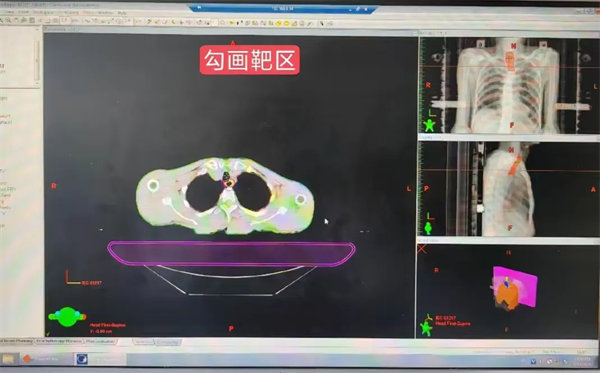Click the green figure icon in coronal view
600x373 pixels.
click(429, 125)
